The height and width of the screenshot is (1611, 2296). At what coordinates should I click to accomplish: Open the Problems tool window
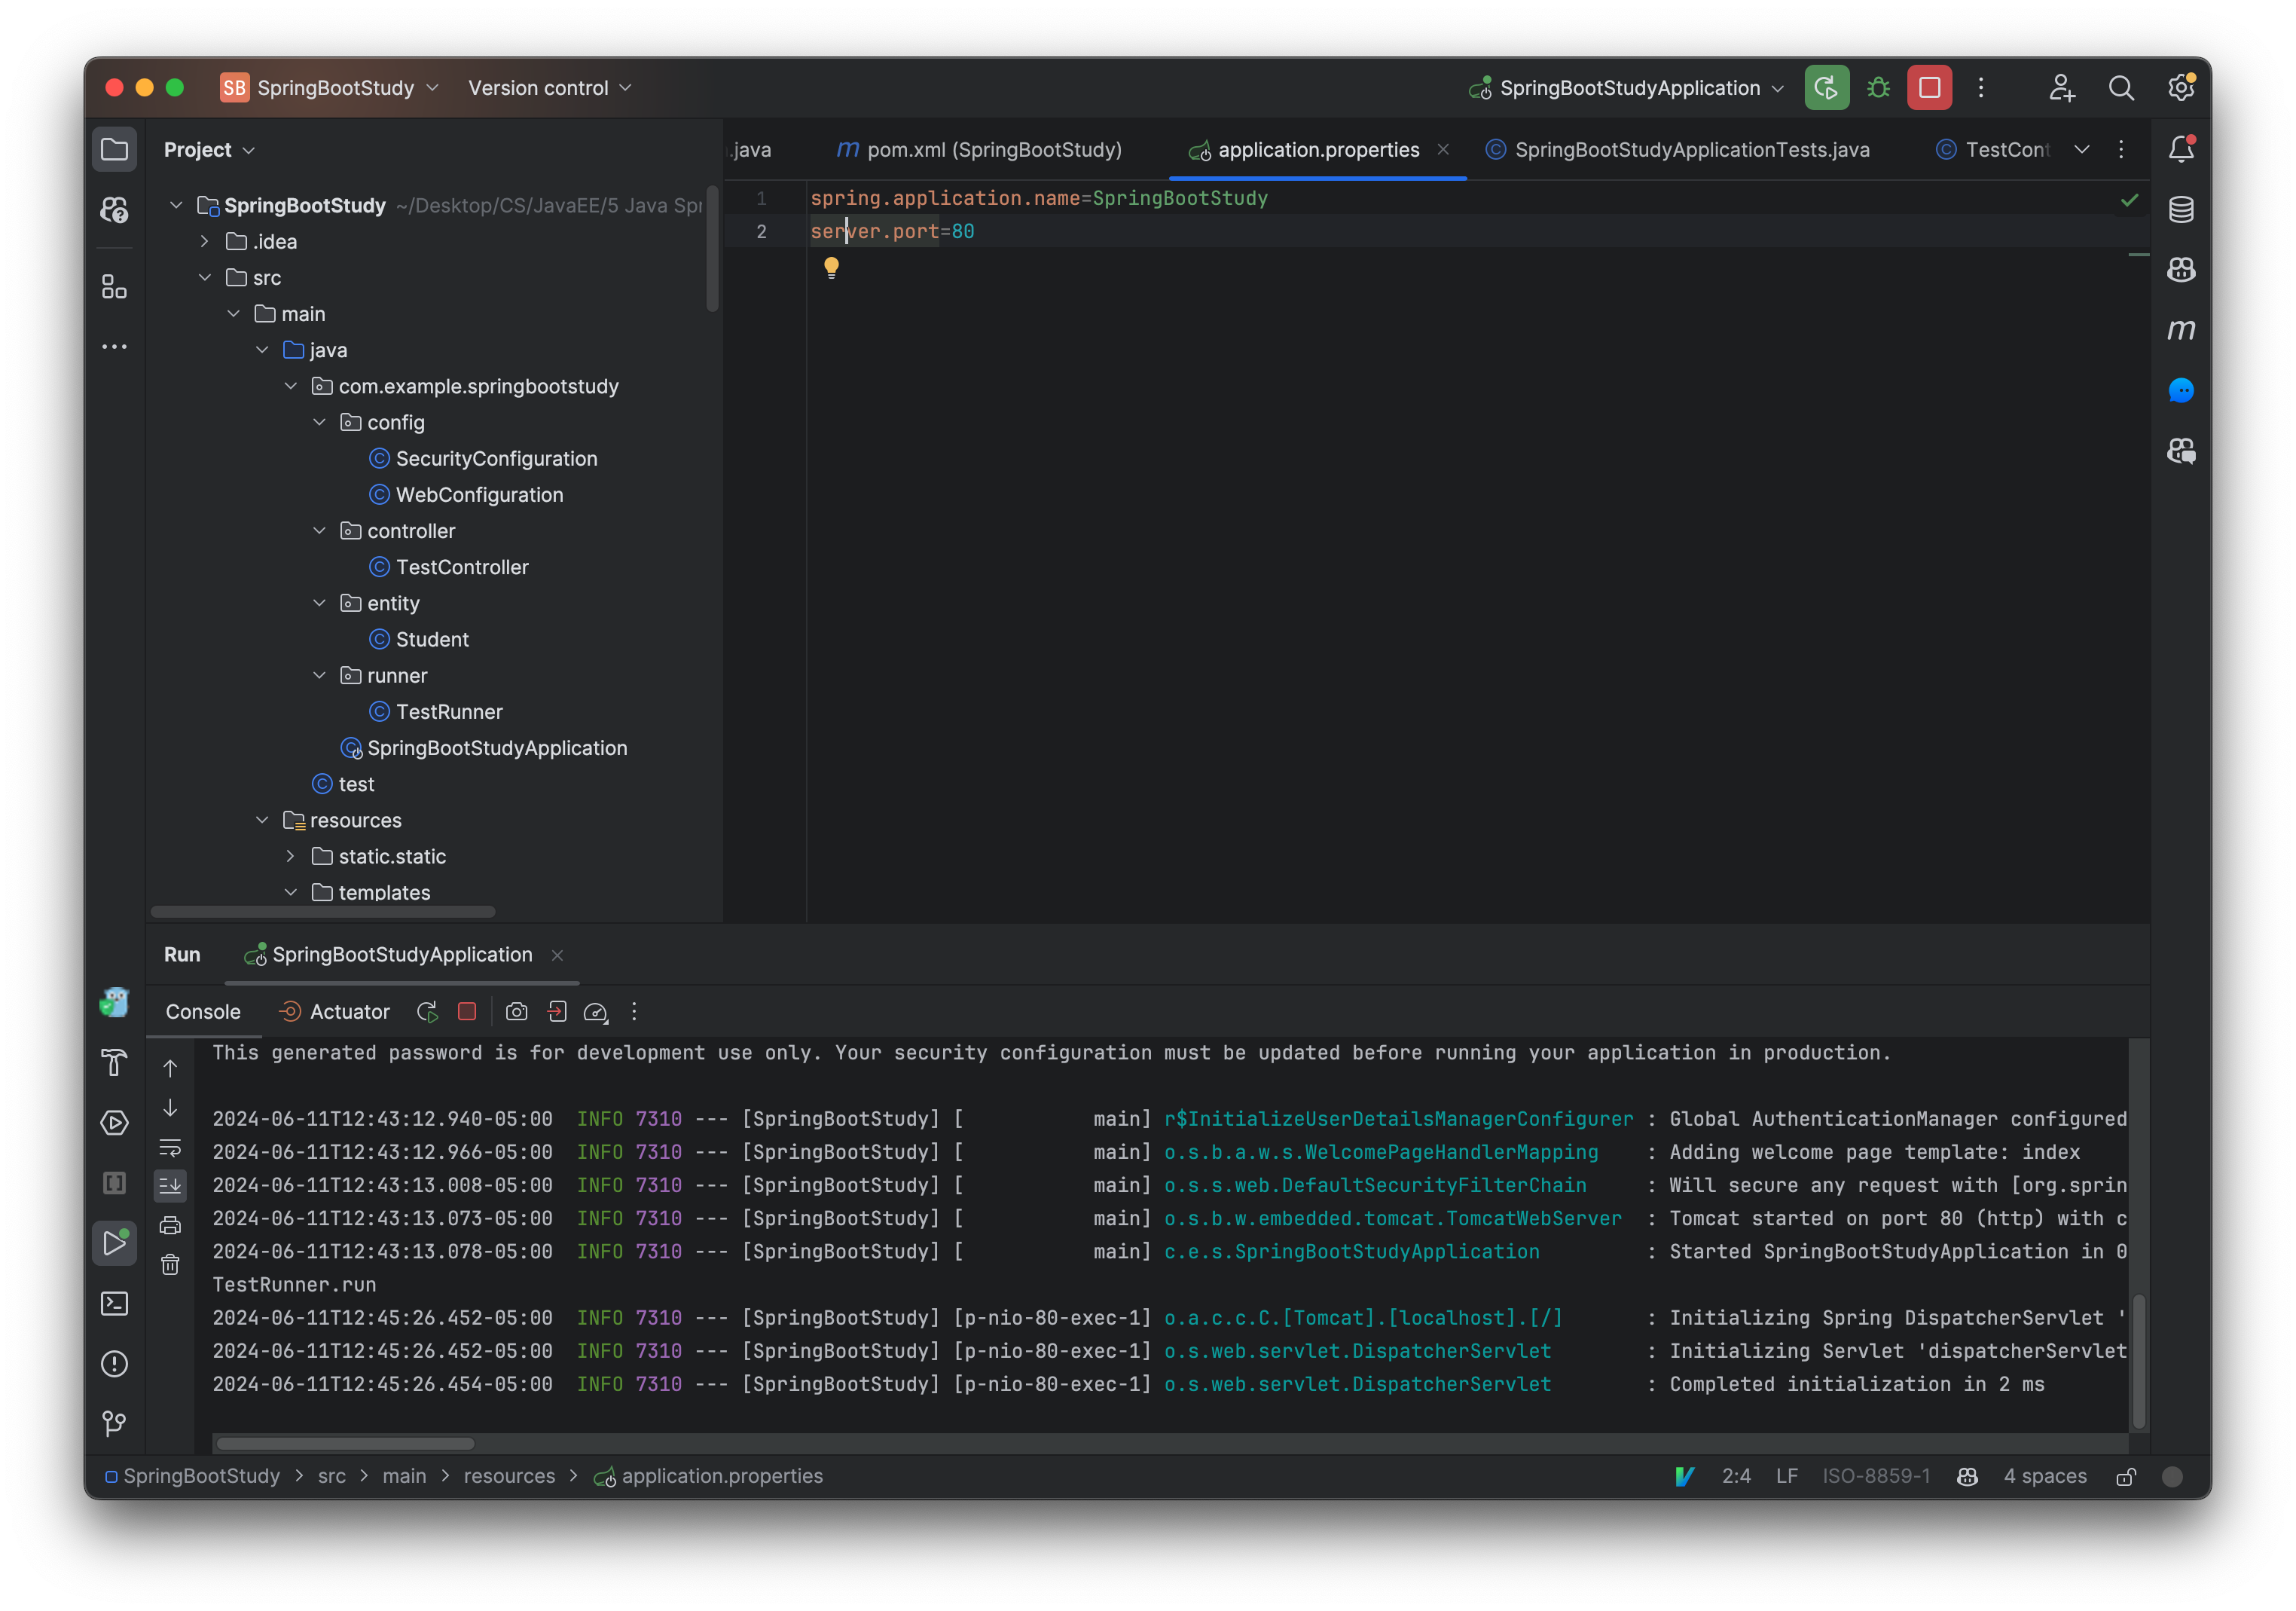tap(114, 1363)
